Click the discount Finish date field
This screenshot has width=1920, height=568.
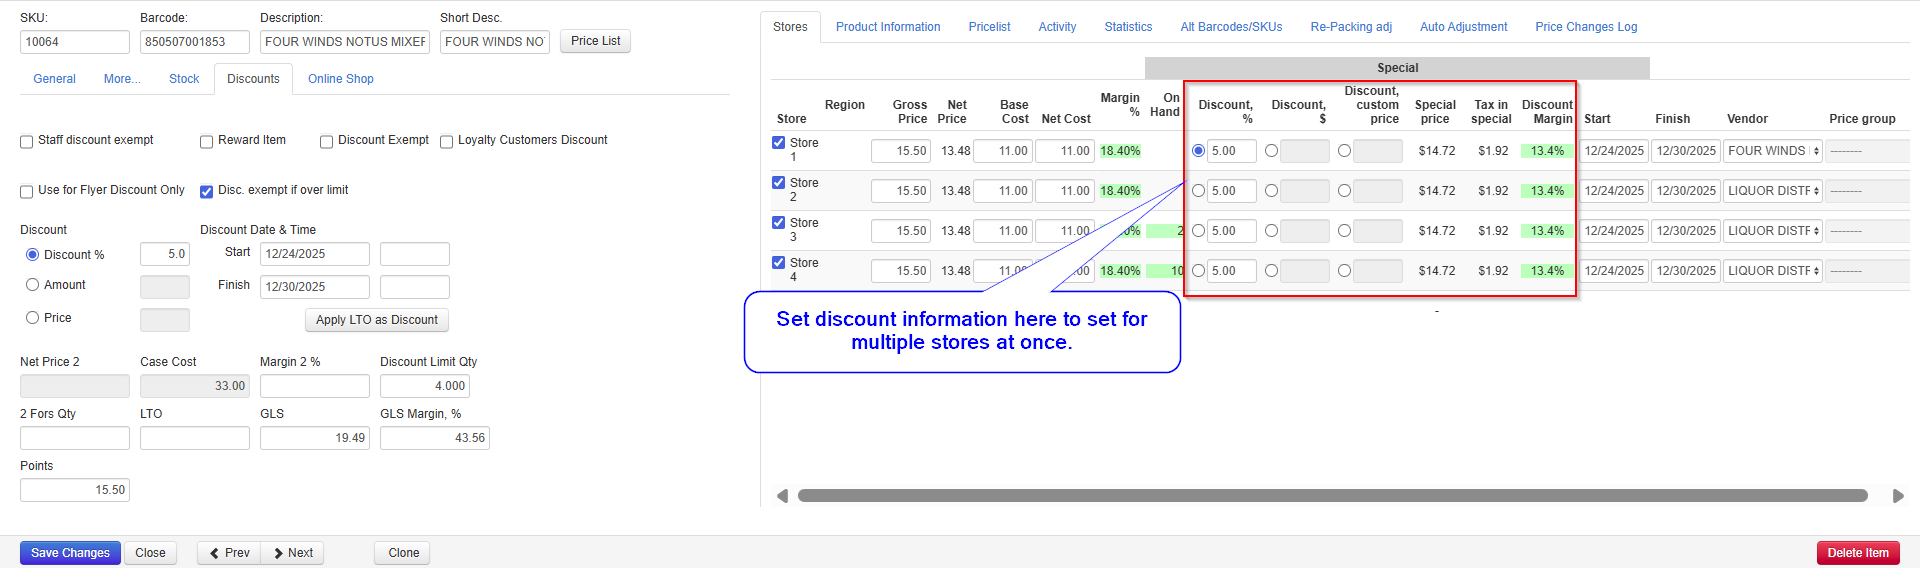click(315, 287)
